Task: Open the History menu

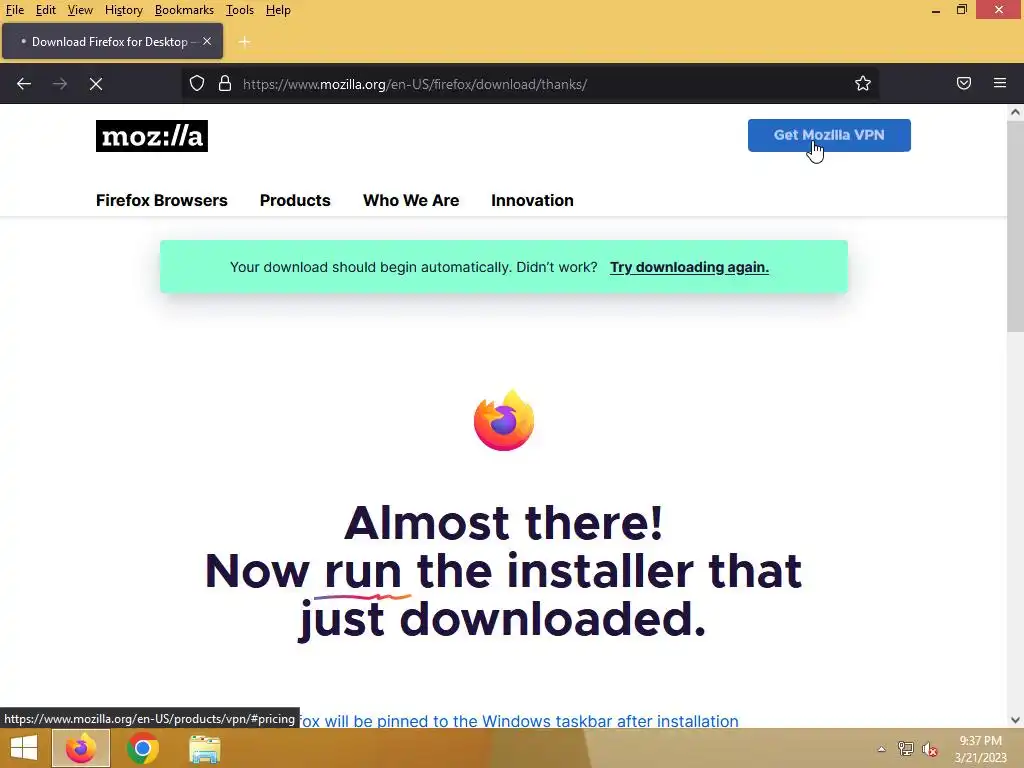Action: coord(123,10)
